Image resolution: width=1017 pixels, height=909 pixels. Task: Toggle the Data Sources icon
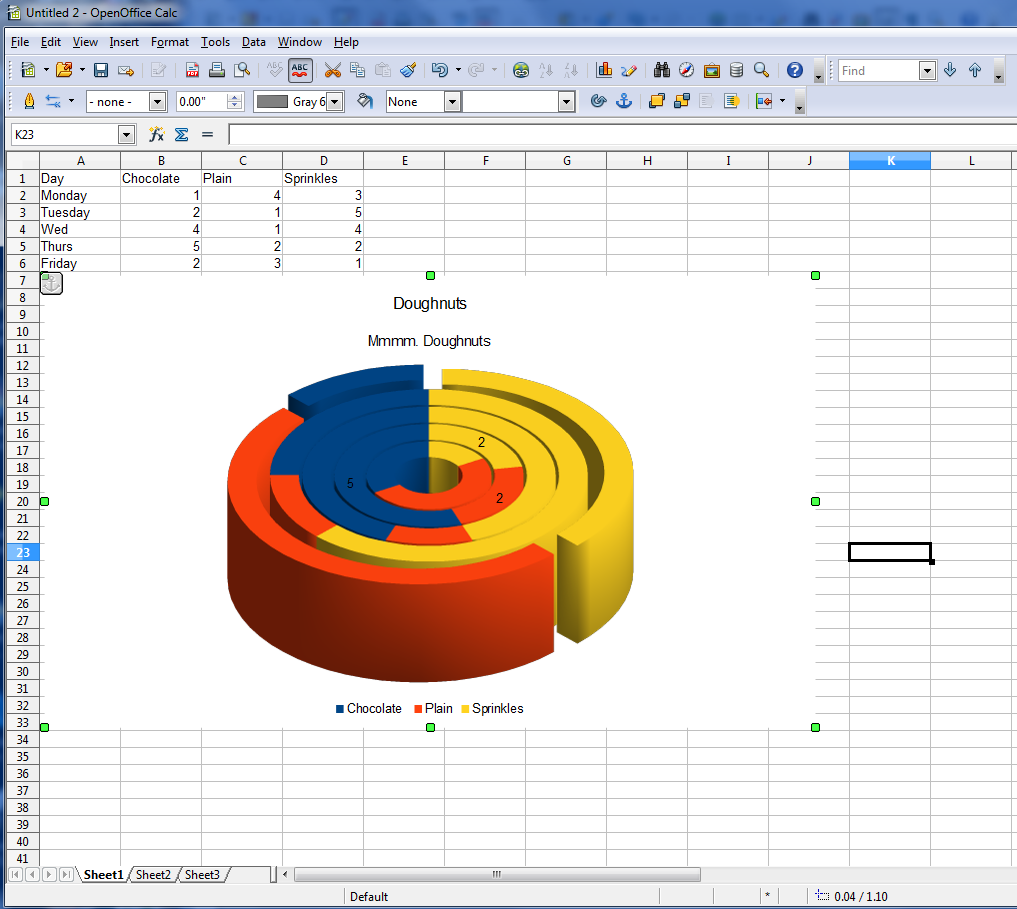[x=736, y=70]
